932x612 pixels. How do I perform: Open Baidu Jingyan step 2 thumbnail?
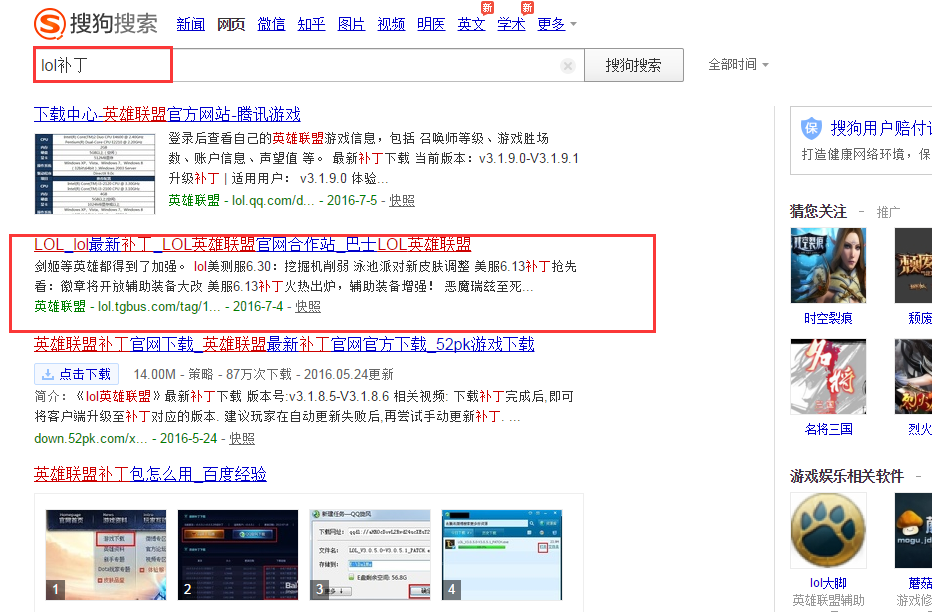[238, 555]
